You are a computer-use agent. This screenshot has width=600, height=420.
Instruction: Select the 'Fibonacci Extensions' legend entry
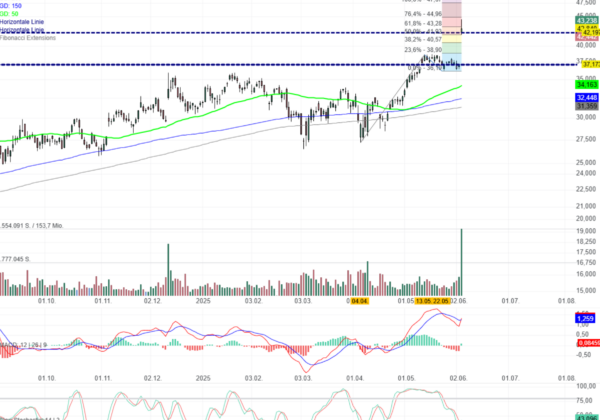coord(28,38)
